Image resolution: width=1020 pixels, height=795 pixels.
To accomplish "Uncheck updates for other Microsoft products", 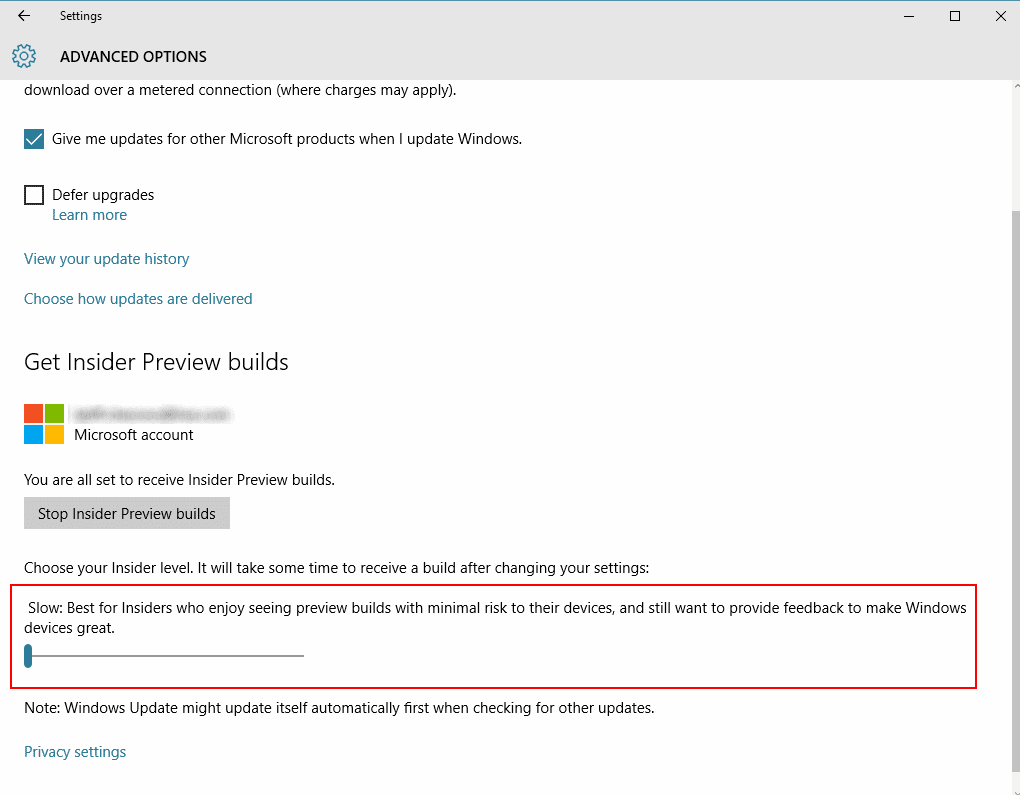I will click(x=34, y=139).
